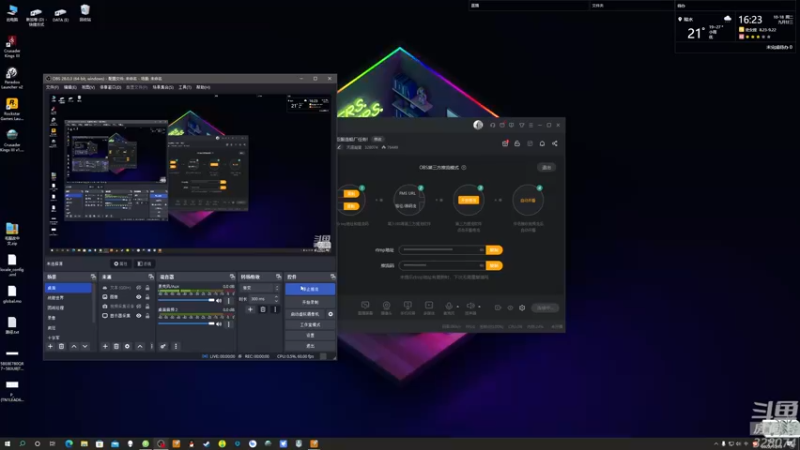Open virtual camera settings gear in Controls

point(331,314)
